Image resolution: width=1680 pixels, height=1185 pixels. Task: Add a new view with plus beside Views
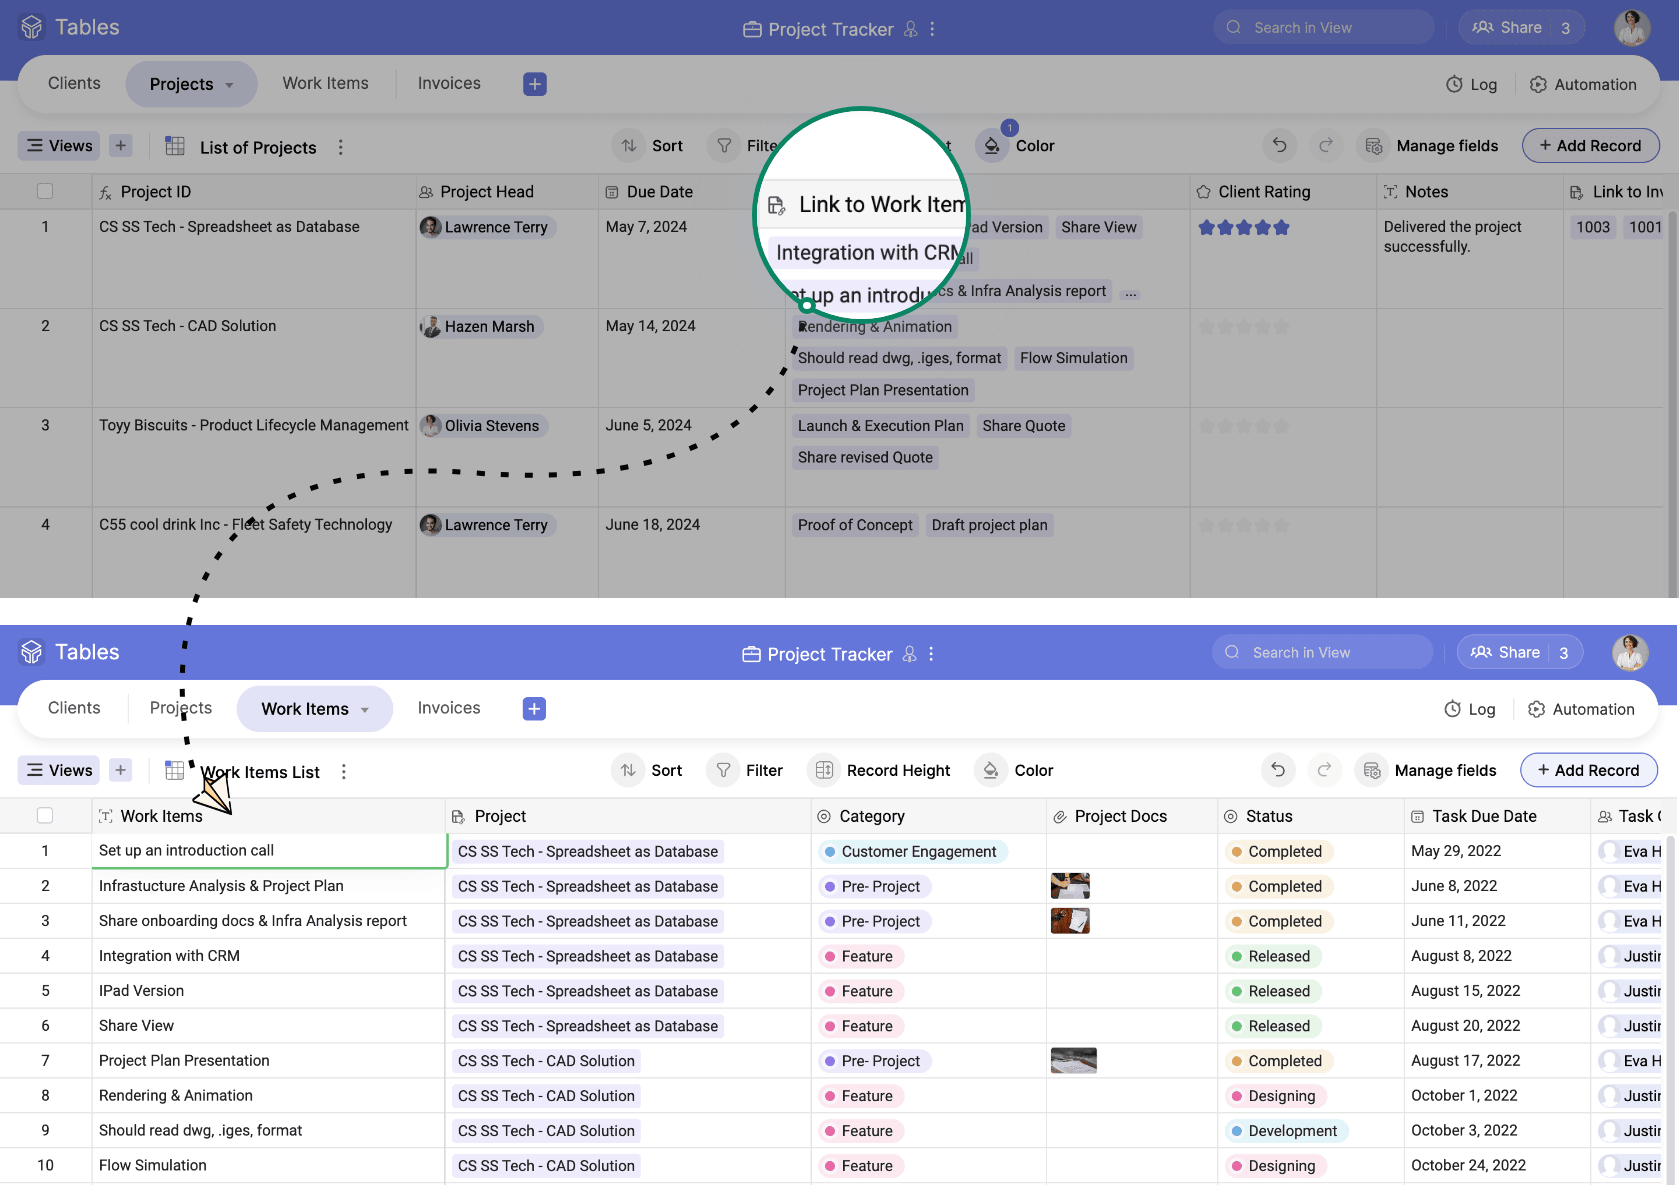[x=120, y=770]
